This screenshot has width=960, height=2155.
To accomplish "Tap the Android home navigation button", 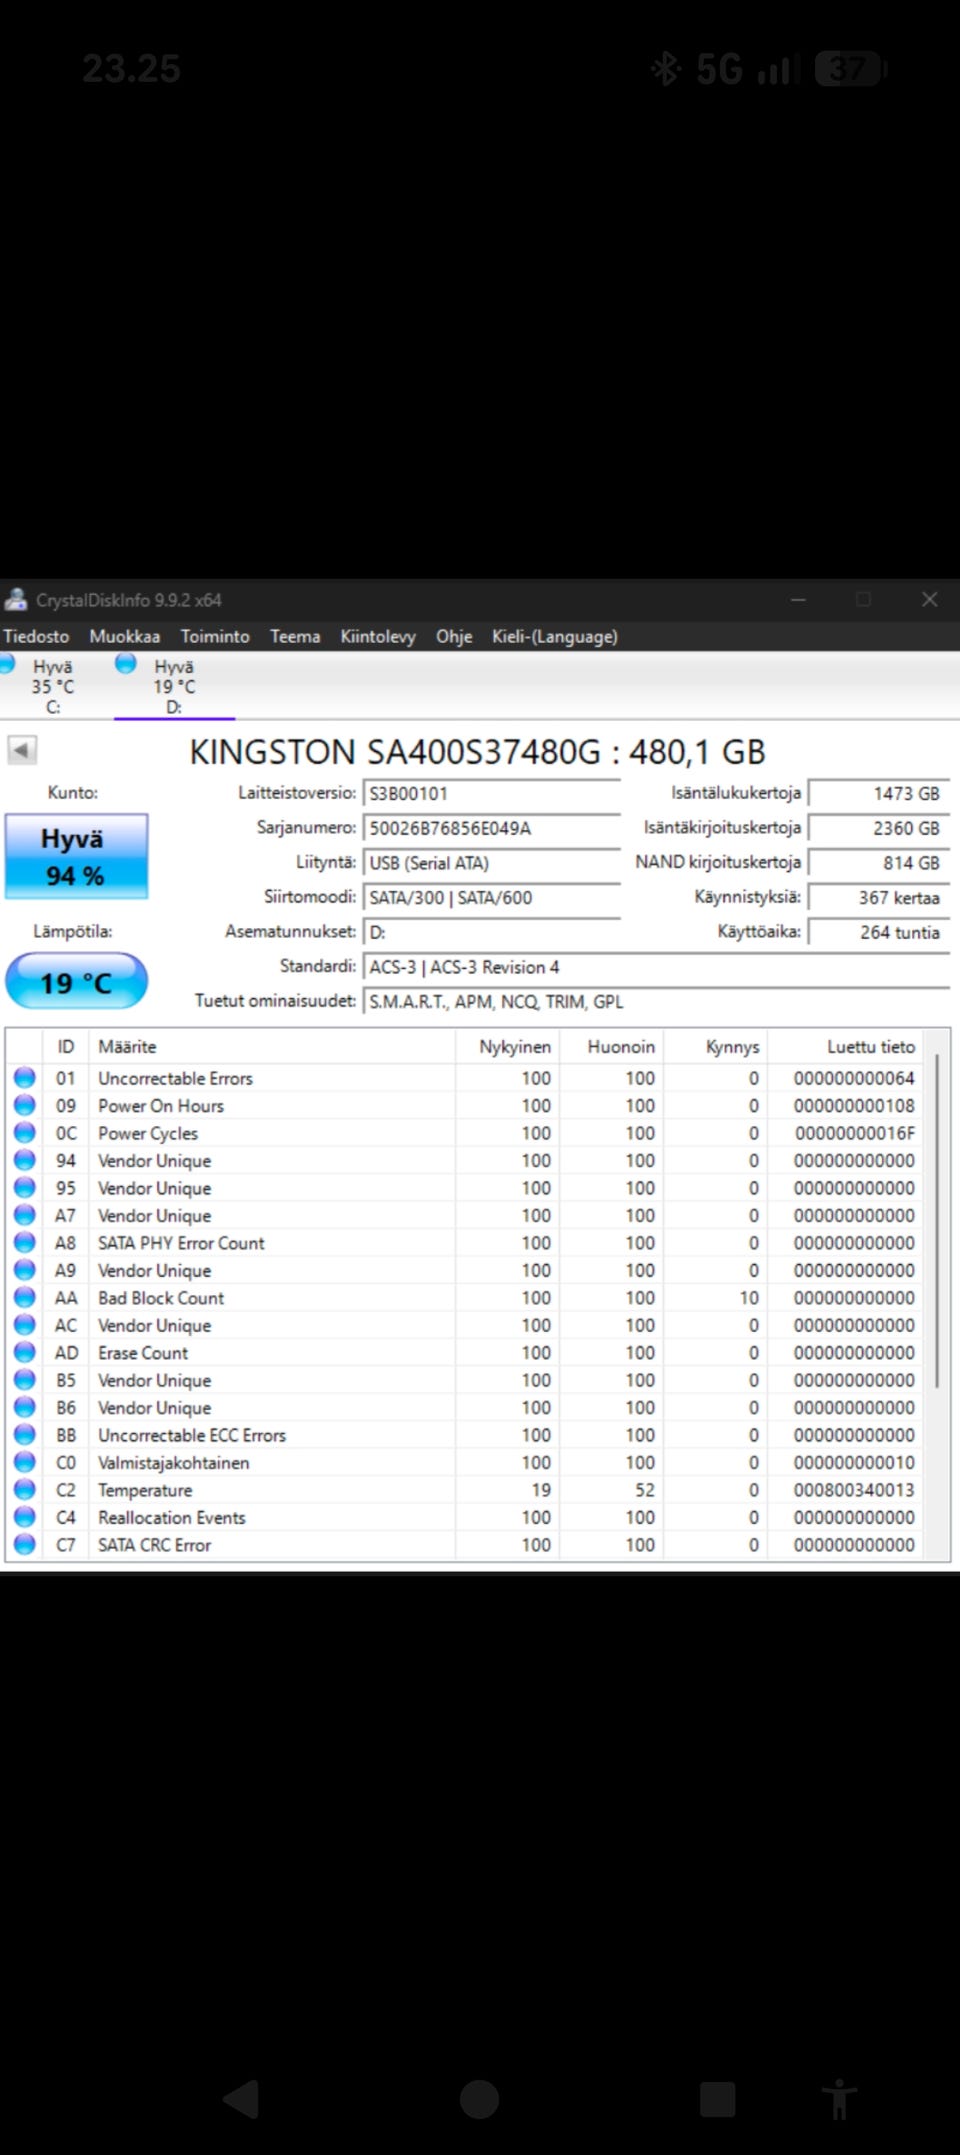I will pyautogui.click(x=480, y=2099).
